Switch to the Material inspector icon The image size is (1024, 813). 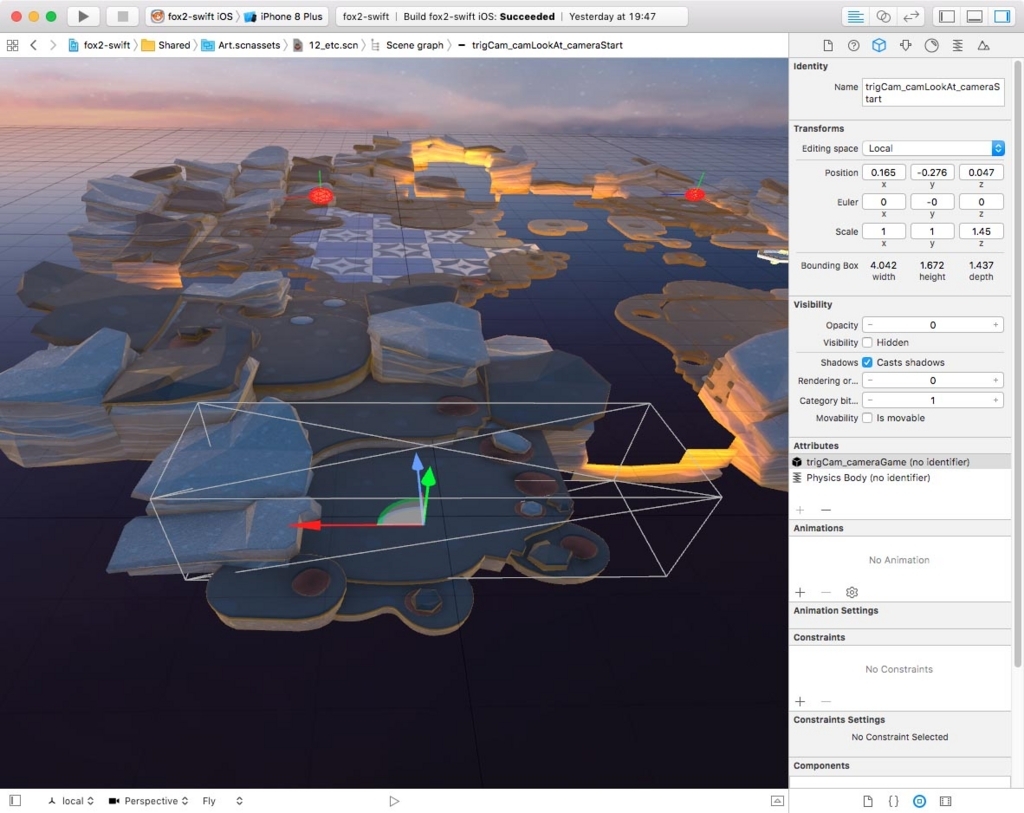tap(932, 45)
